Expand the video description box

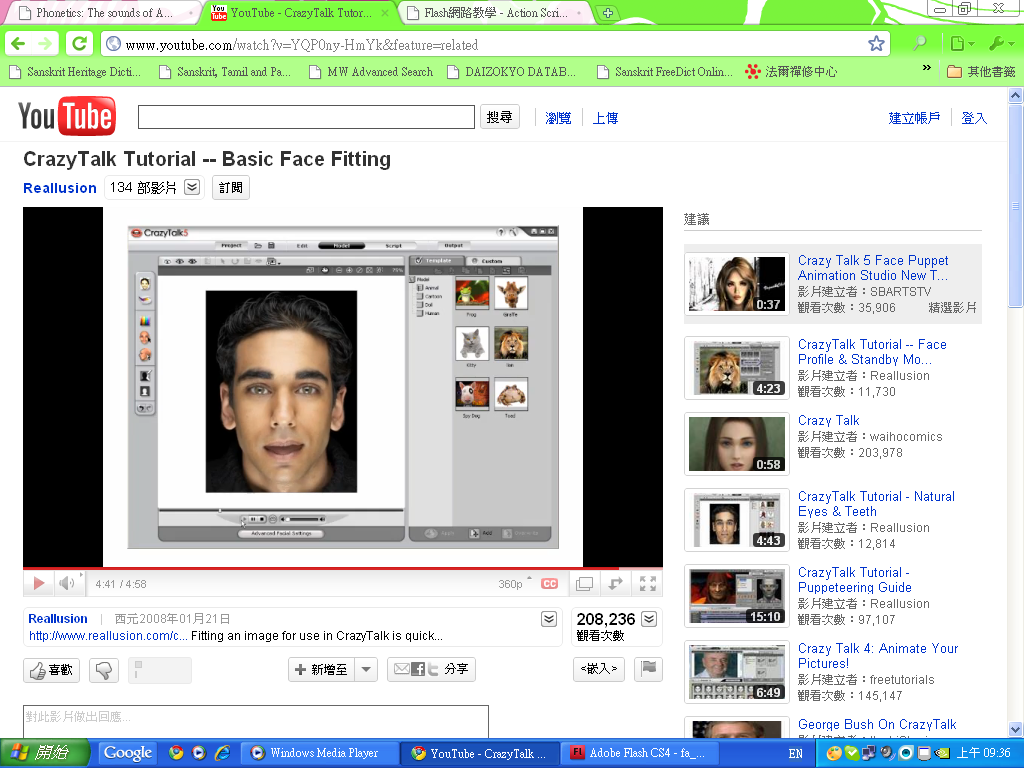point(548,619)
